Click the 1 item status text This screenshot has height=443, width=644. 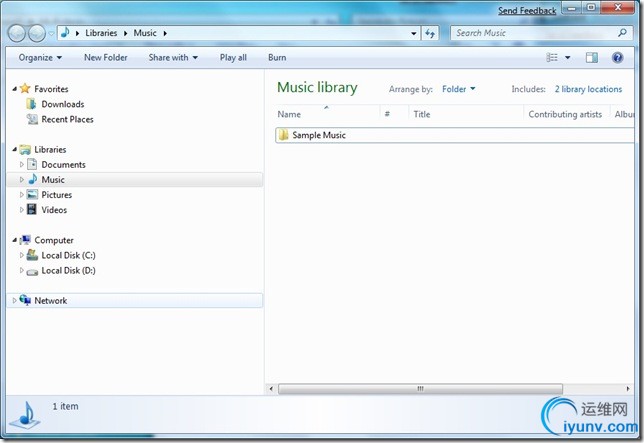65,406
